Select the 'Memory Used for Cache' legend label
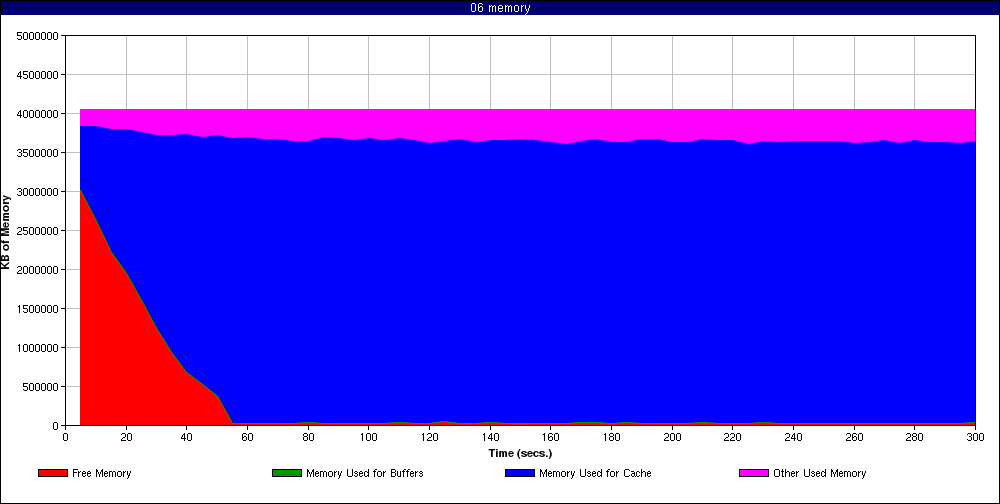Viewport: 1000px width, 504px height. click(595, 473)
